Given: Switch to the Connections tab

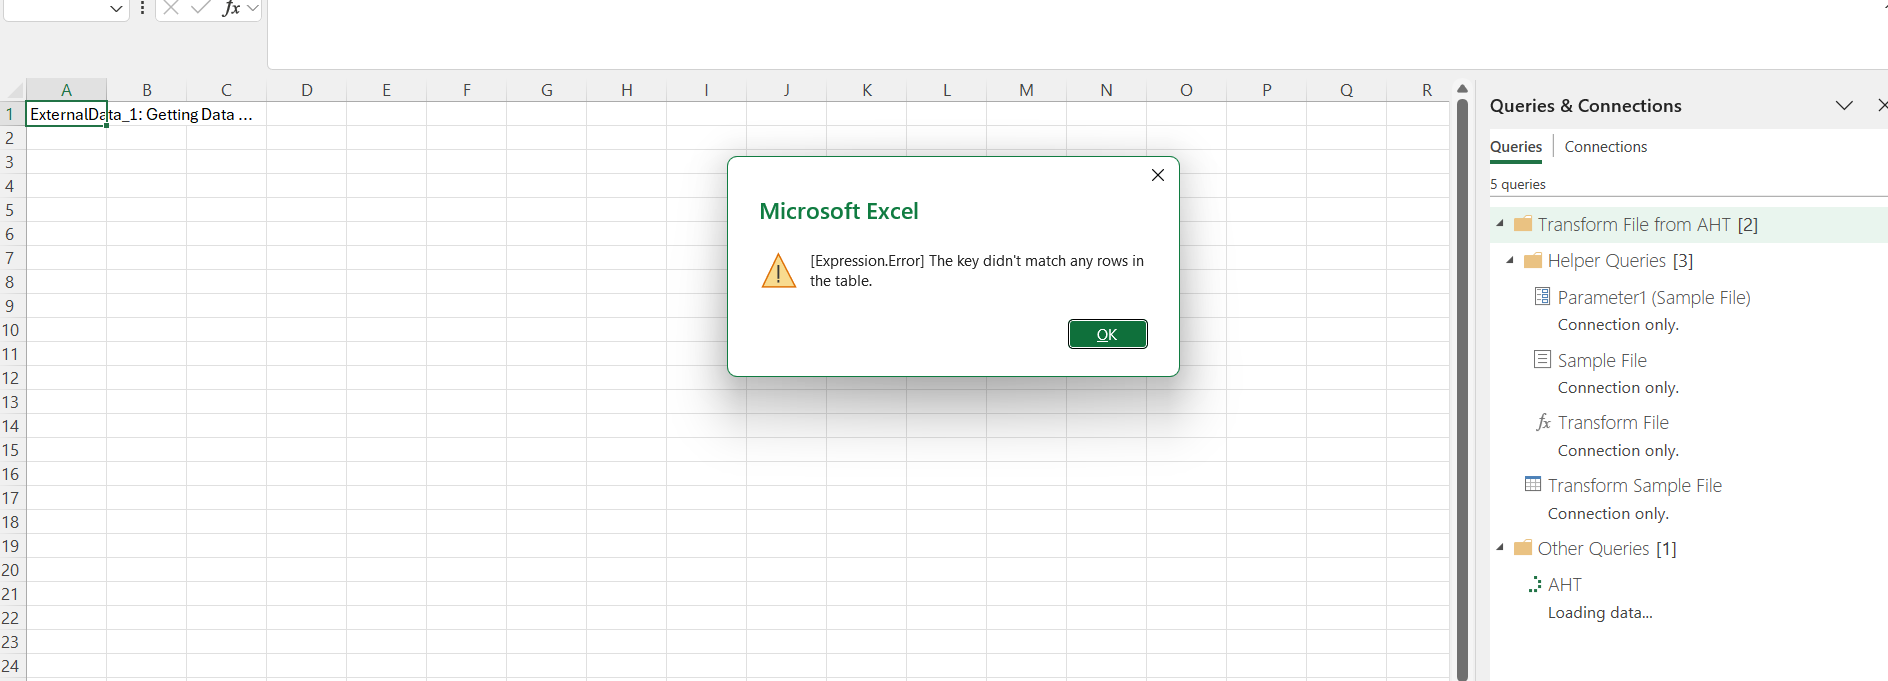Looking at the screenshot, I should (x=1605, y=147).
